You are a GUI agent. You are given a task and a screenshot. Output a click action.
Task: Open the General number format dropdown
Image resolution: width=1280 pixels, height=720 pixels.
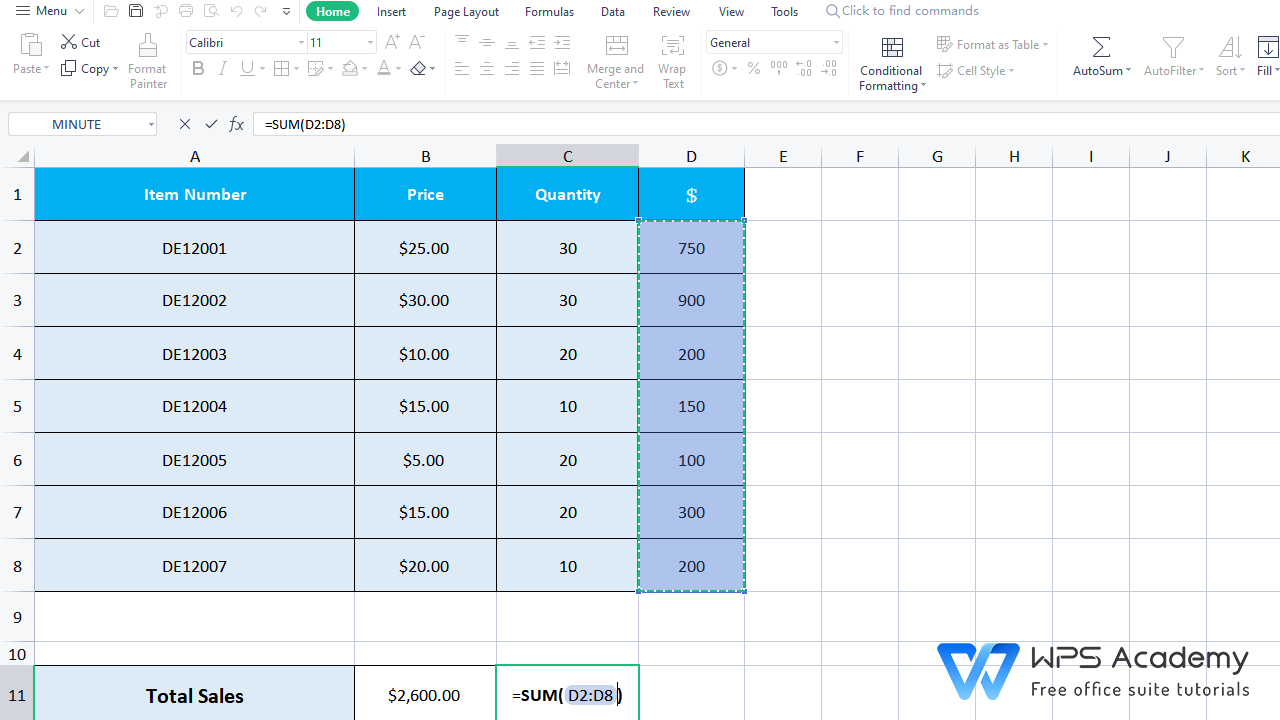836,43
